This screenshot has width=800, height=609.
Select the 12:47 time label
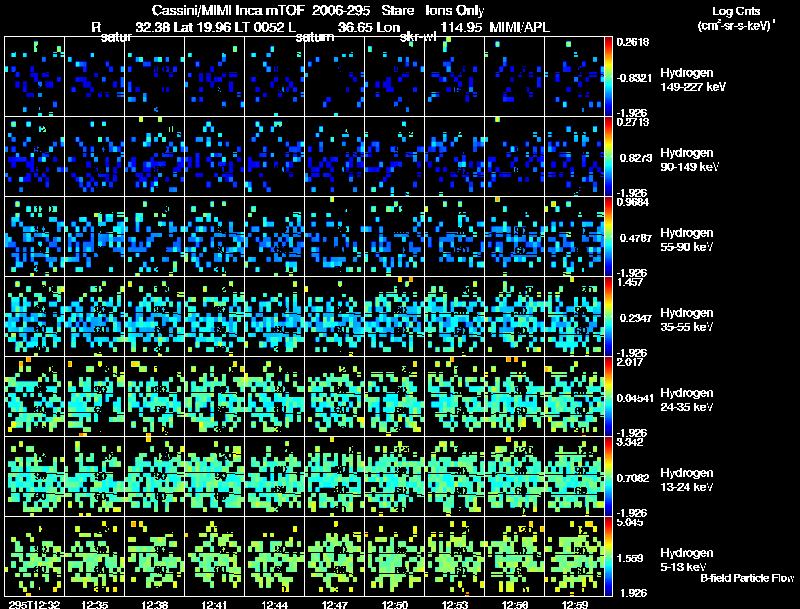click(x=334, y=603)
